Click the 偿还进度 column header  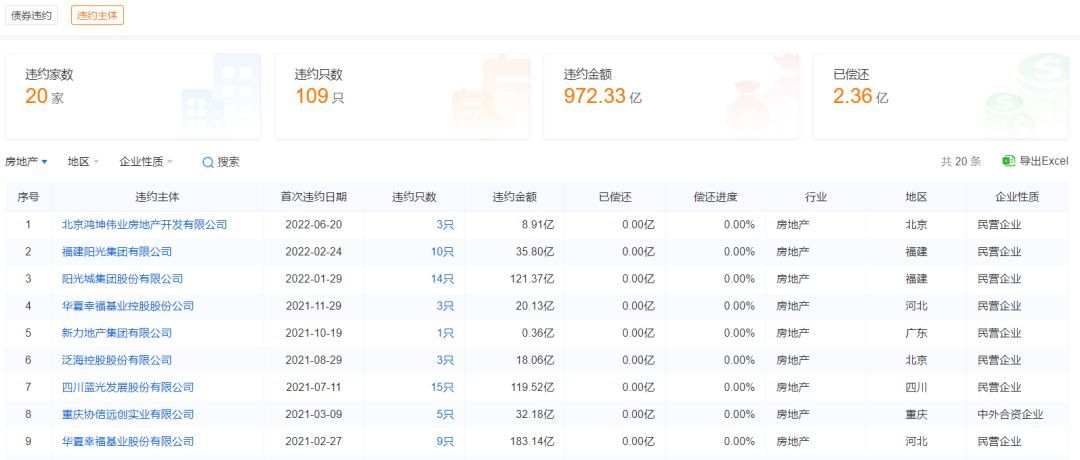click(x=716, y=197)
